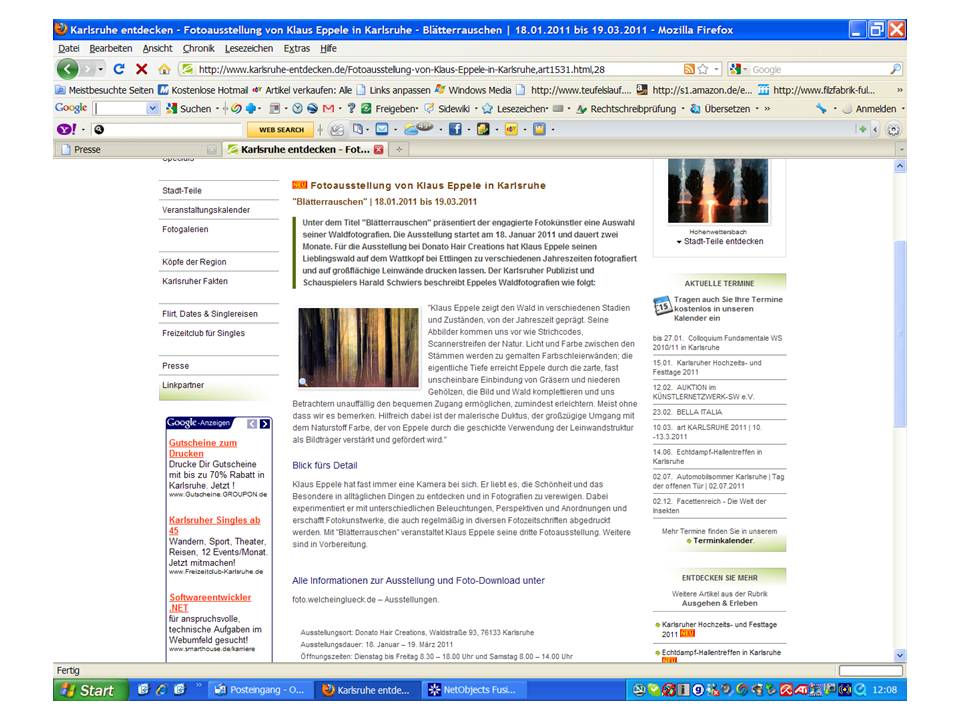Image resolution: width=960 pixels, height=720 pixels.
Task: Close the Karlsruhe entdecken tab
Action: pos(378,149)
